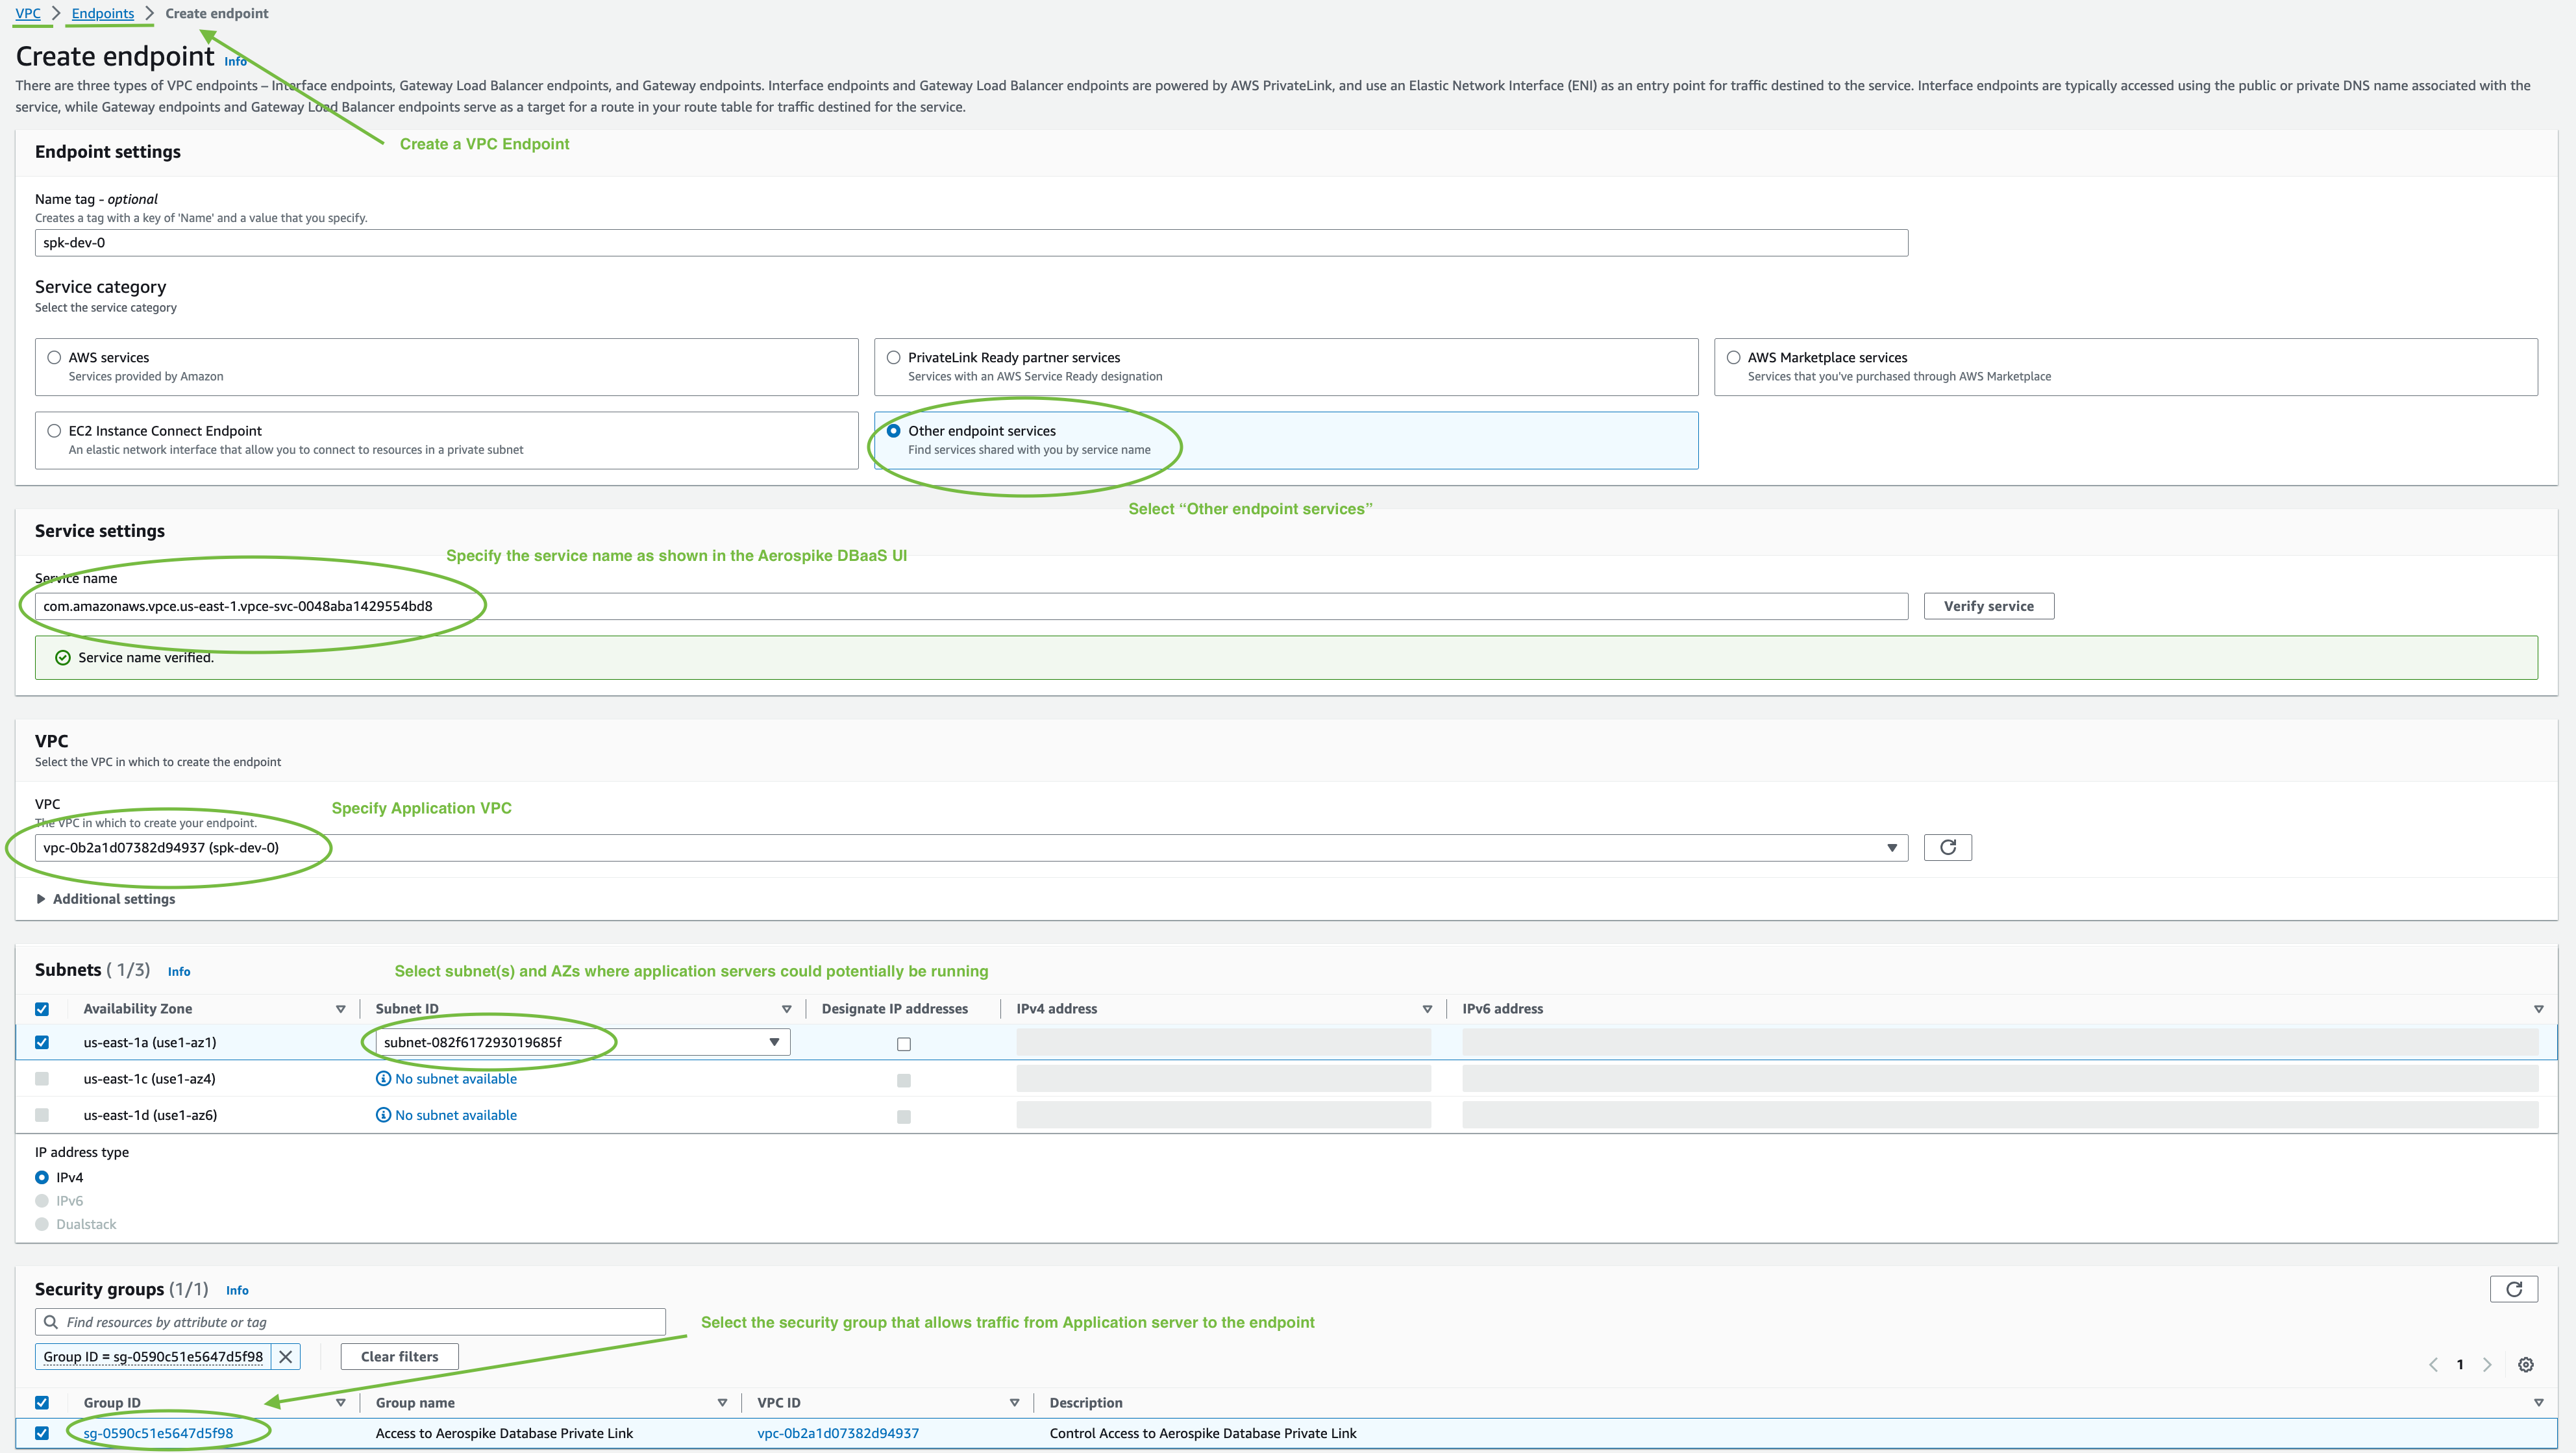Click No subnet available for us-east-1d

tap(456, 1115)
